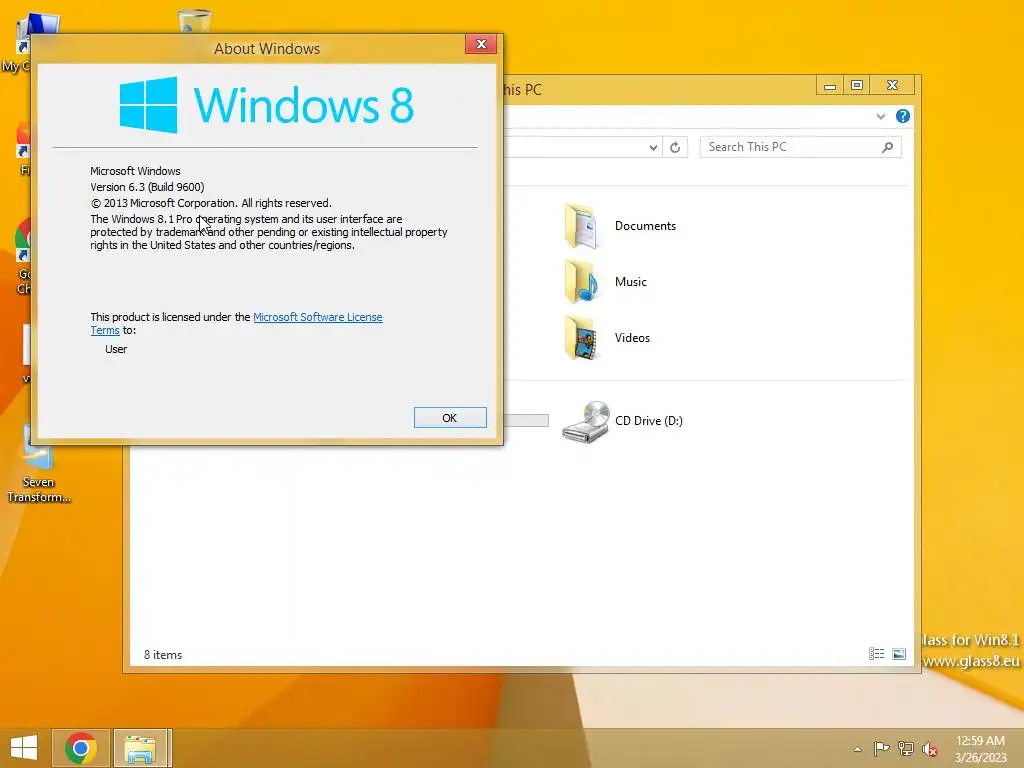Click the search magnifier icon in This PC
Viewport: 1024px width, 768px height.
(x=888, y=147)
